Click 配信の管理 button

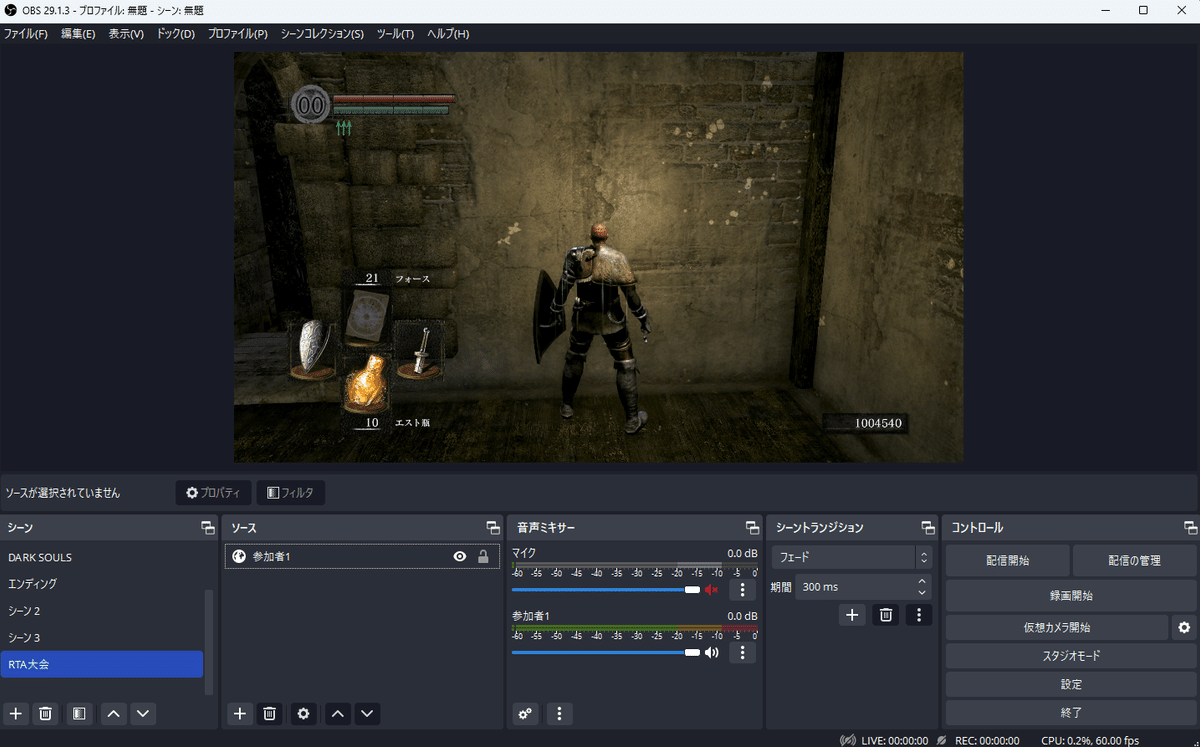pos(1134,561)
